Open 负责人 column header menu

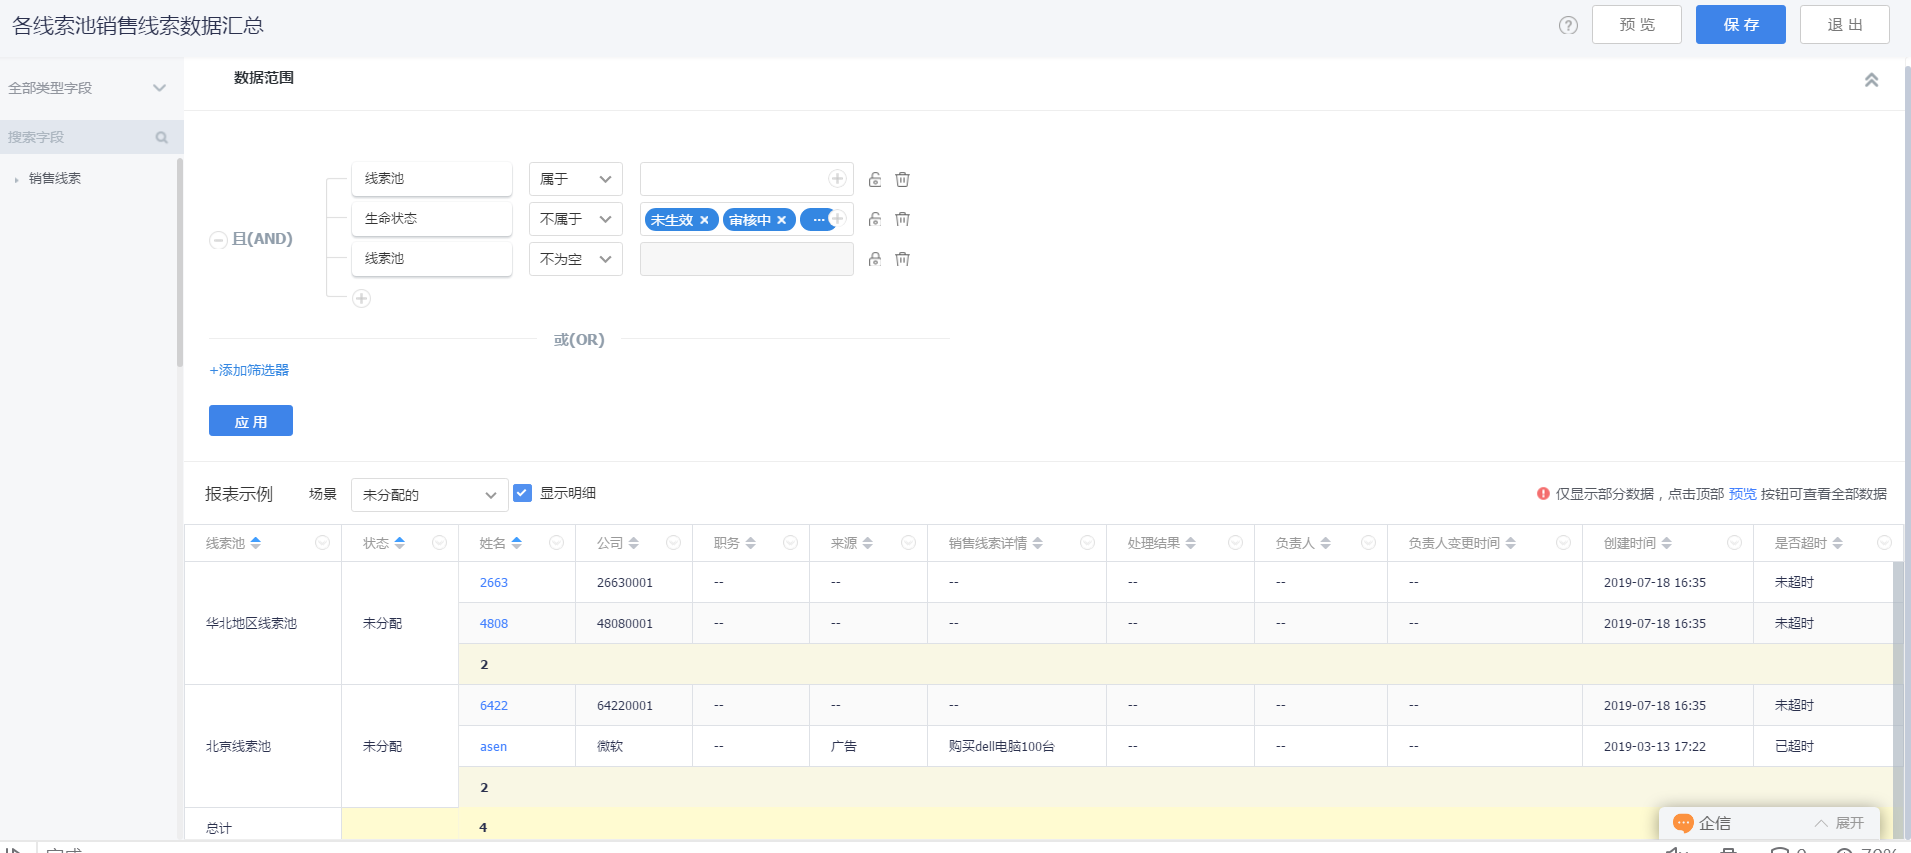pyautogui.click(x=1368, y=543)
